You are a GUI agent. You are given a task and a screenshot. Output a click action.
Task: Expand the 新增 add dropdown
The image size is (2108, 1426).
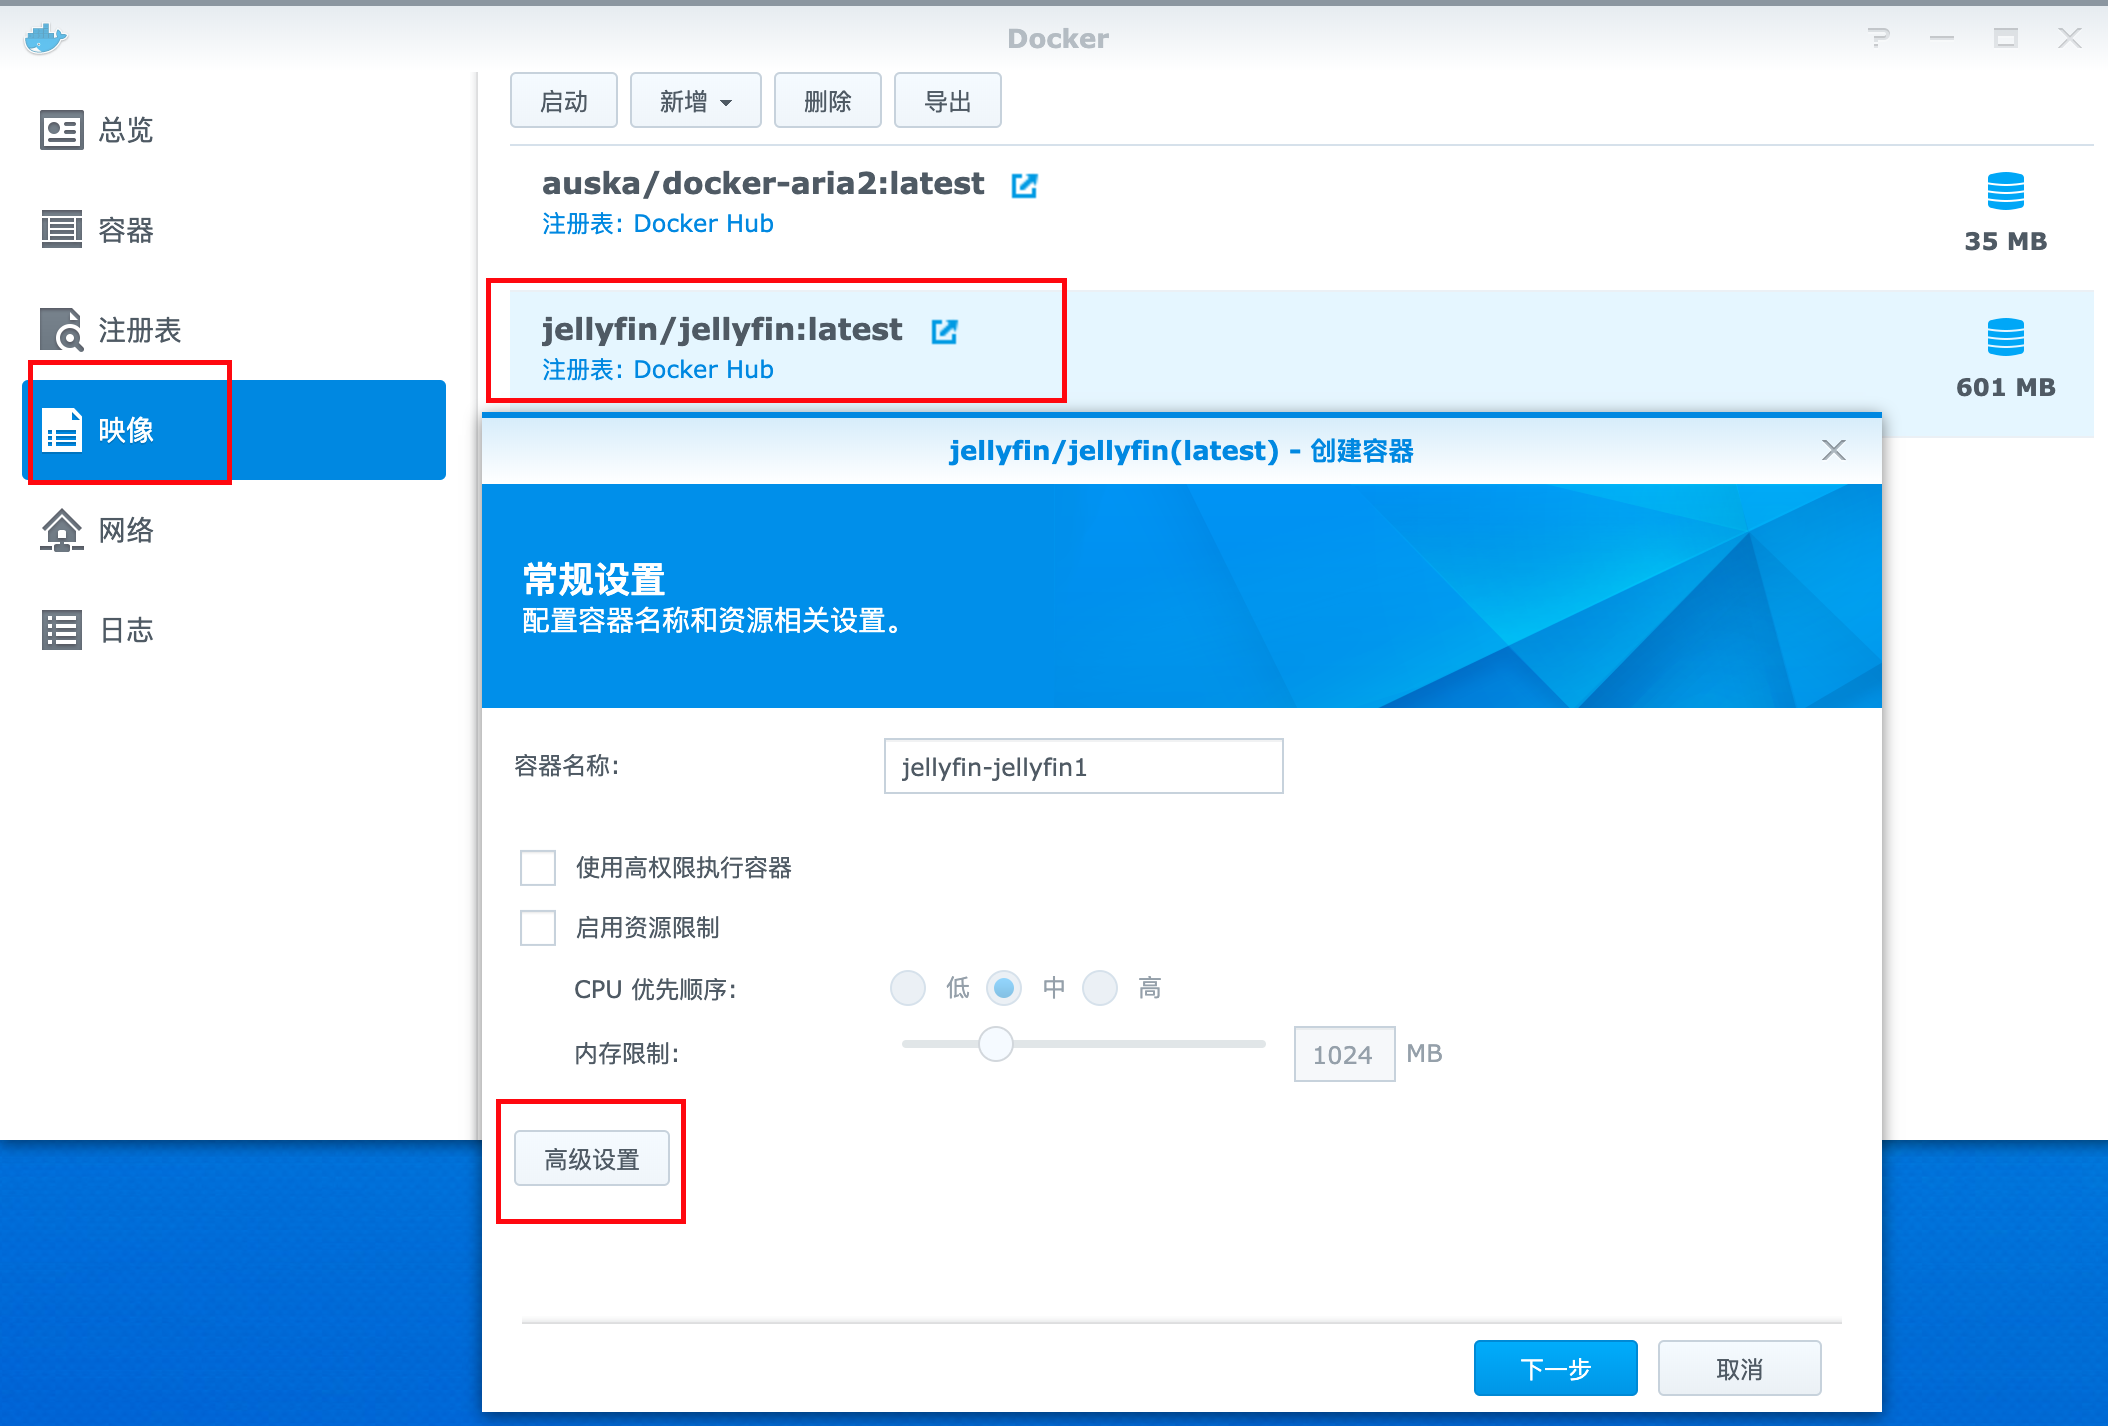(696, 101)
